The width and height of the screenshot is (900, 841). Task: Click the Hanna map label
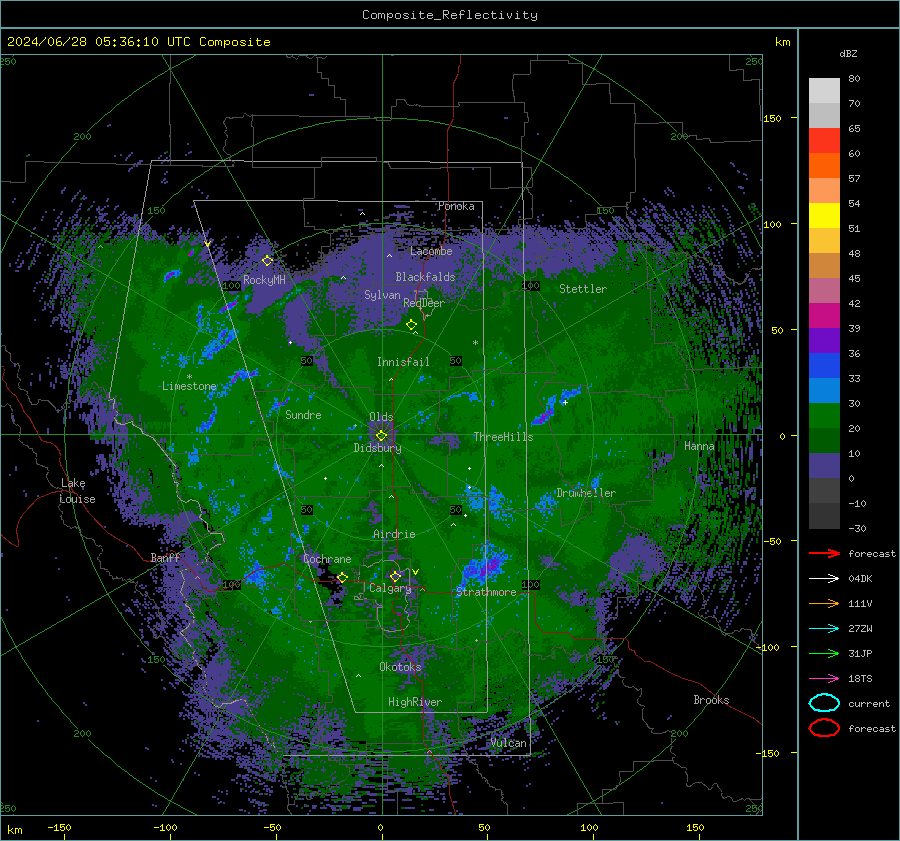click(x=699, y=445)
